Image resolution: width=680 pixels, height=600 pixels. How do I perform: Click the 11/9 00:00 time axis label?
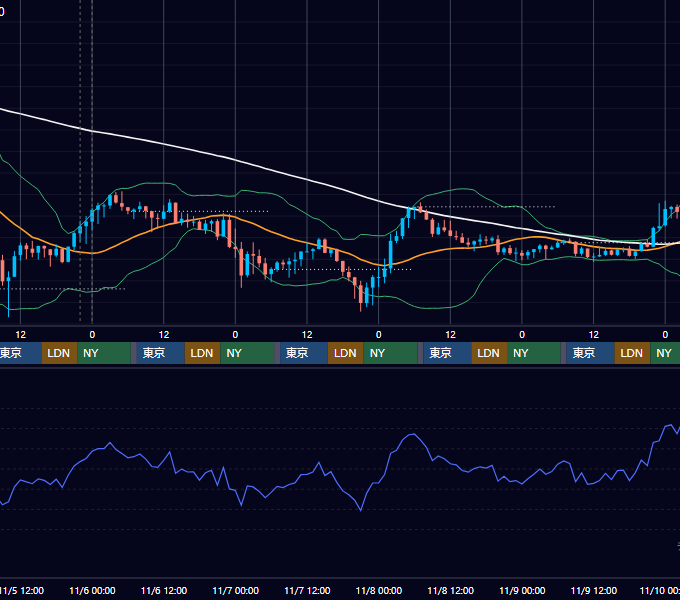click(x=522, y=590)
